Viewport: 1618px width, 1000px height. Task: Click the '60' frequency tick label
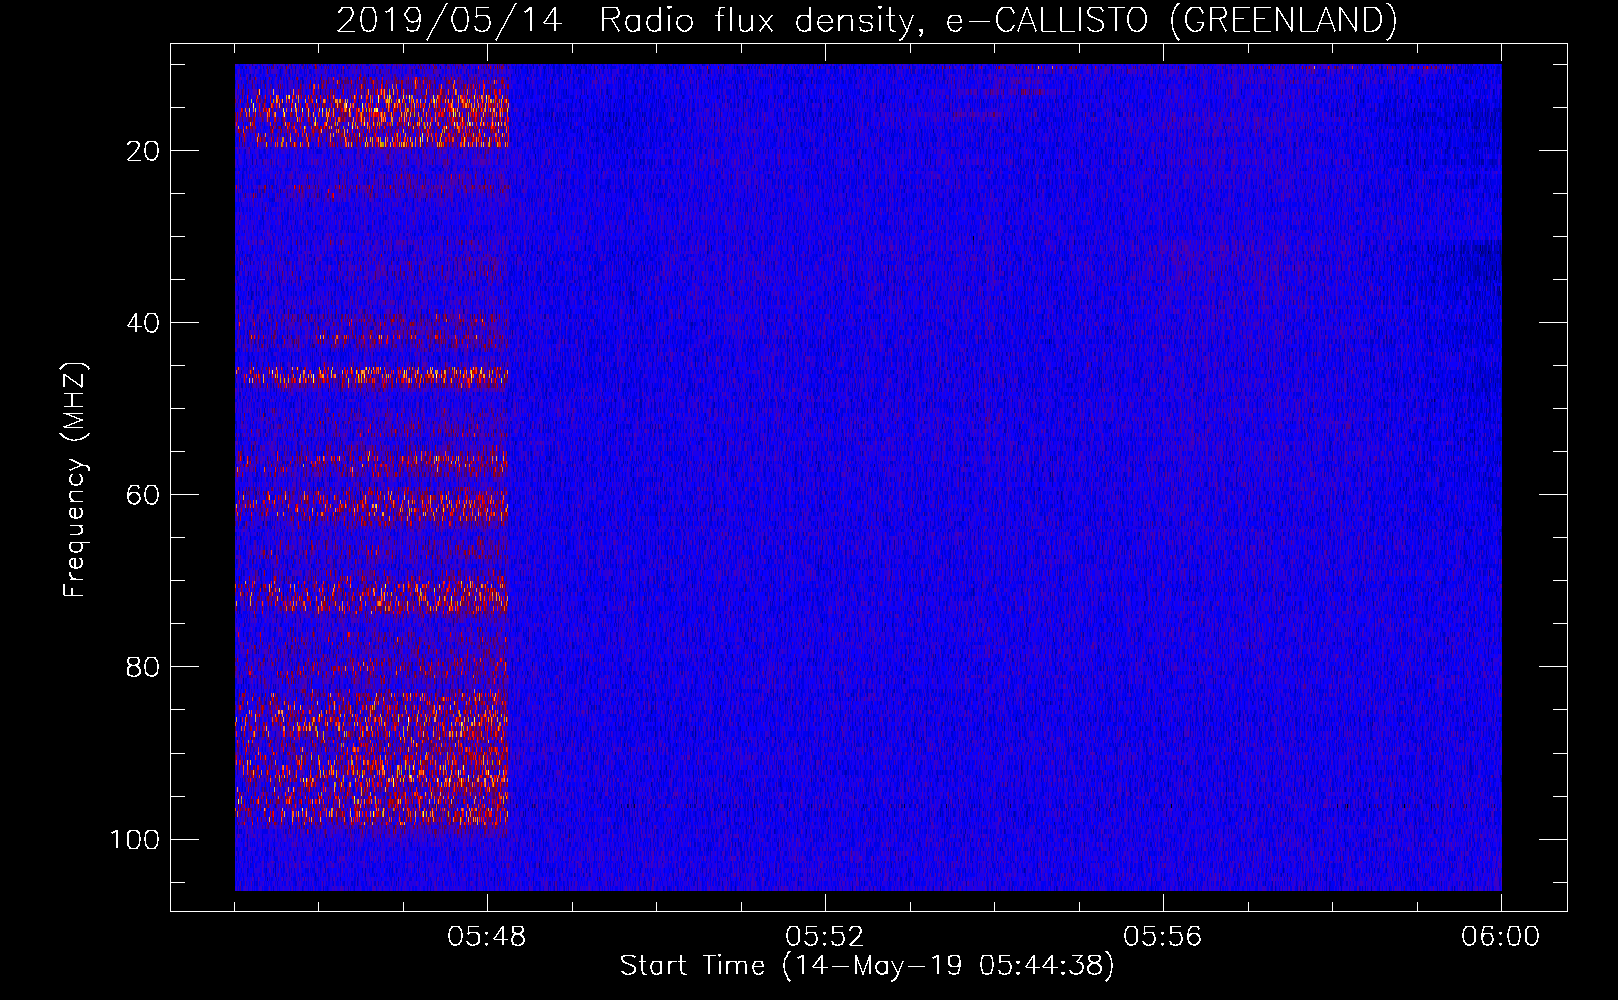pos(143,495)
